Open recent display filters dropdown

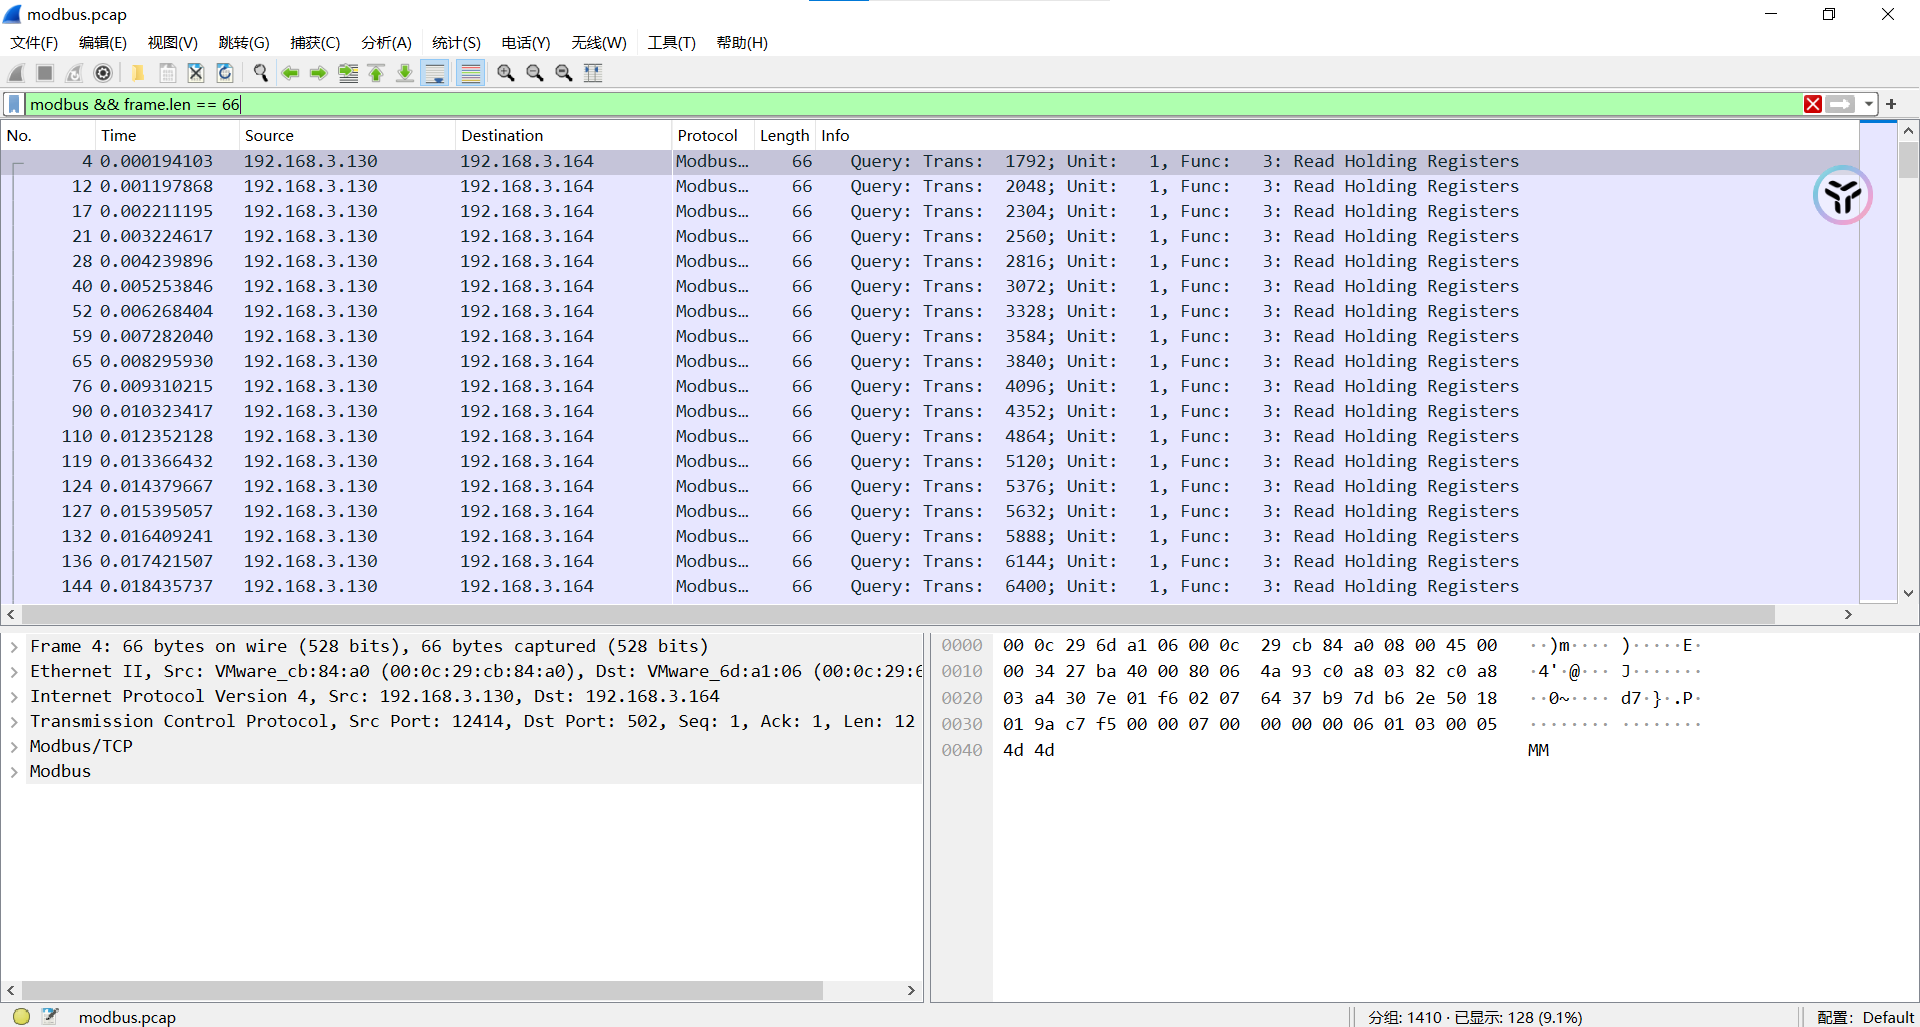[1868, 104]
